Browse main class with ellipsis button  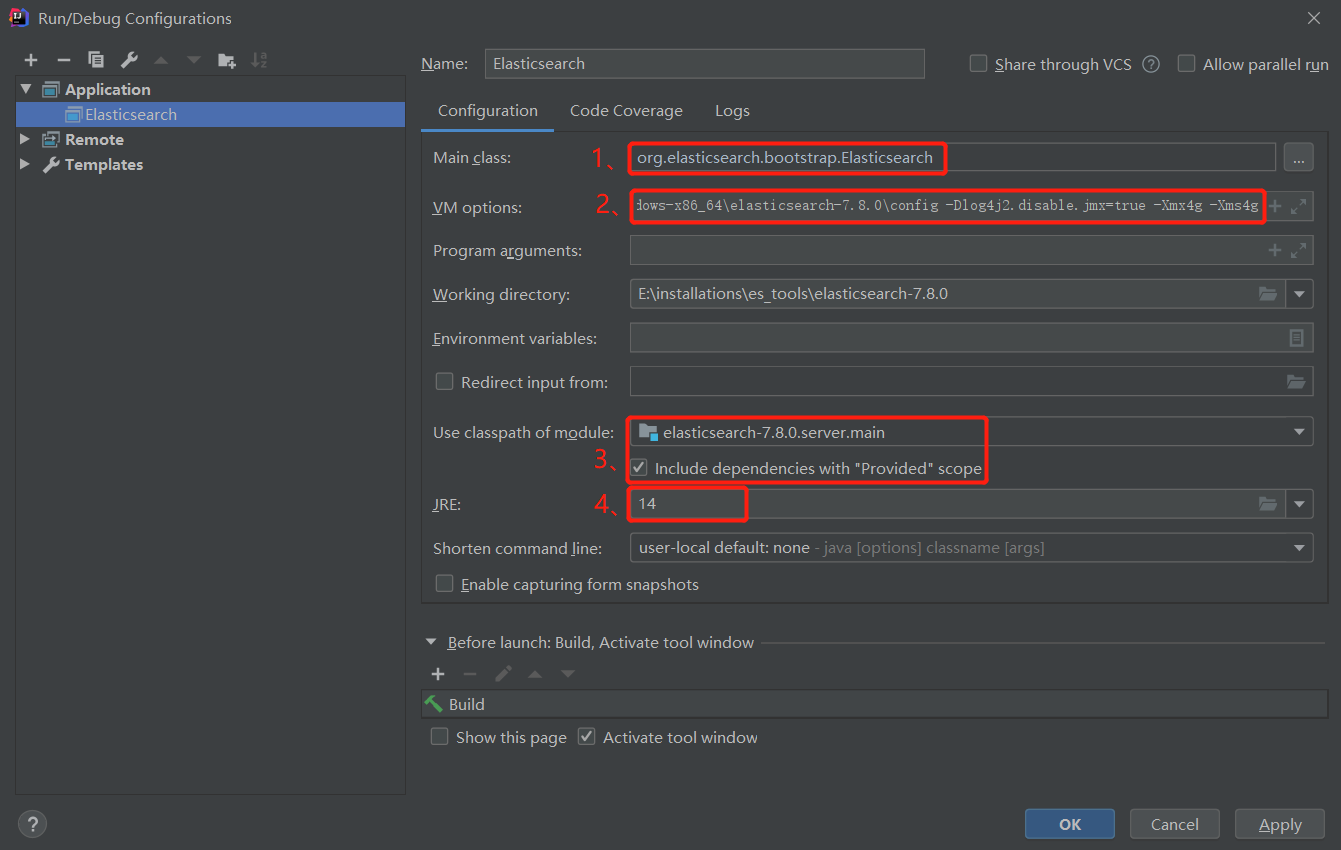(x=1298, y=157)
